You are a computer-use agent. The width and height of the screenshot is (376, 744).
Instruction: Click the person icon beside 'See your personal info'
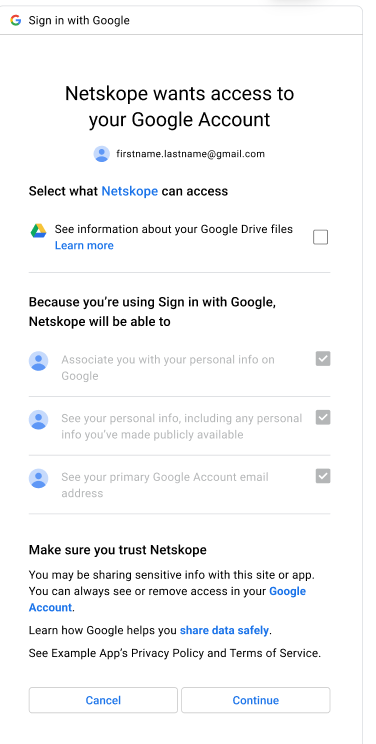tap(38, 420)
